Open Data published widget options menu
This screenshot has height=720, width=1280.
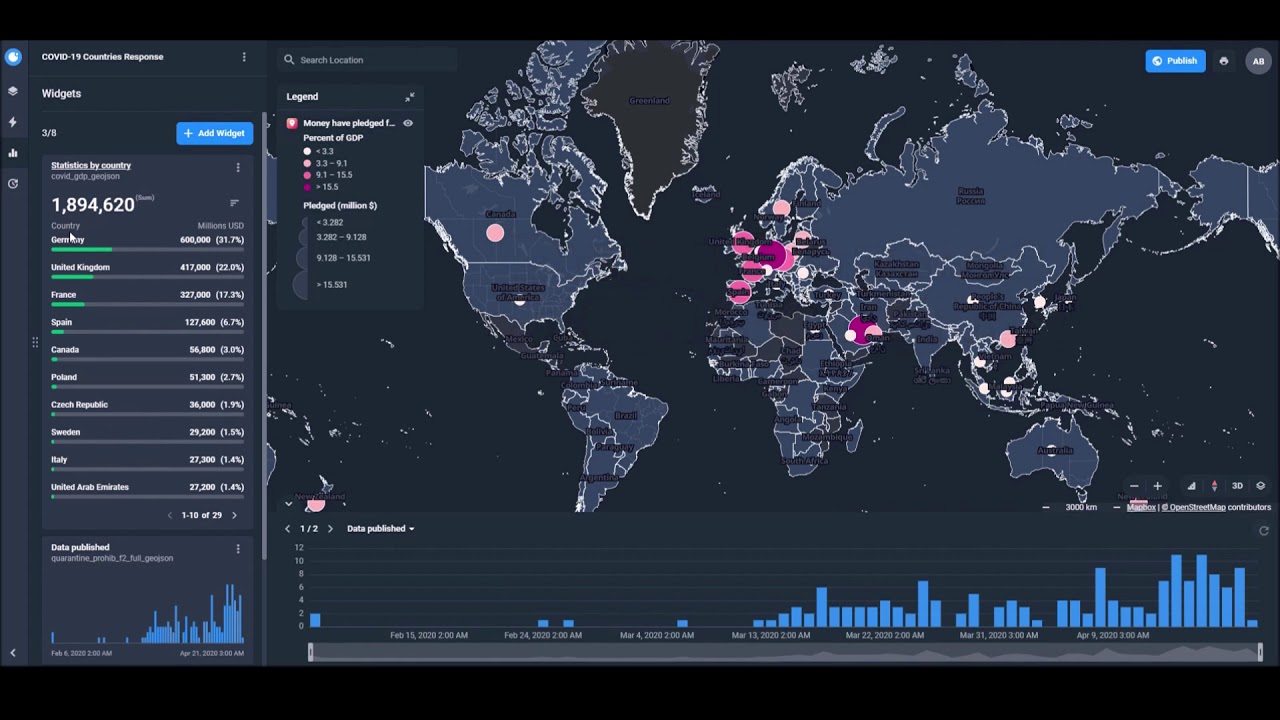pos(238,549)
